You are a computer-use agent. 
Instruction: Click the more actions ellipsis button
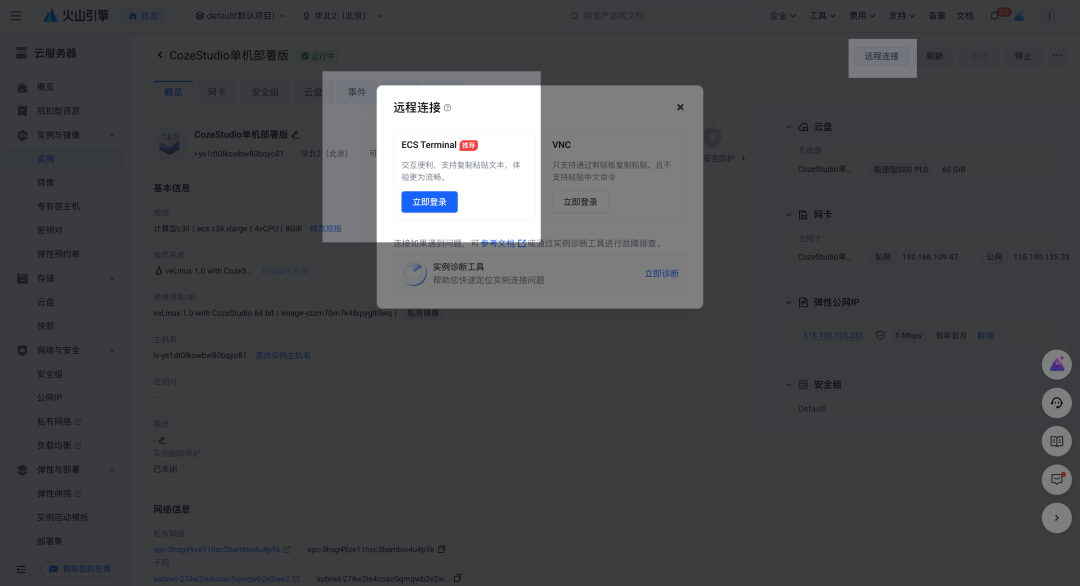1057,56
